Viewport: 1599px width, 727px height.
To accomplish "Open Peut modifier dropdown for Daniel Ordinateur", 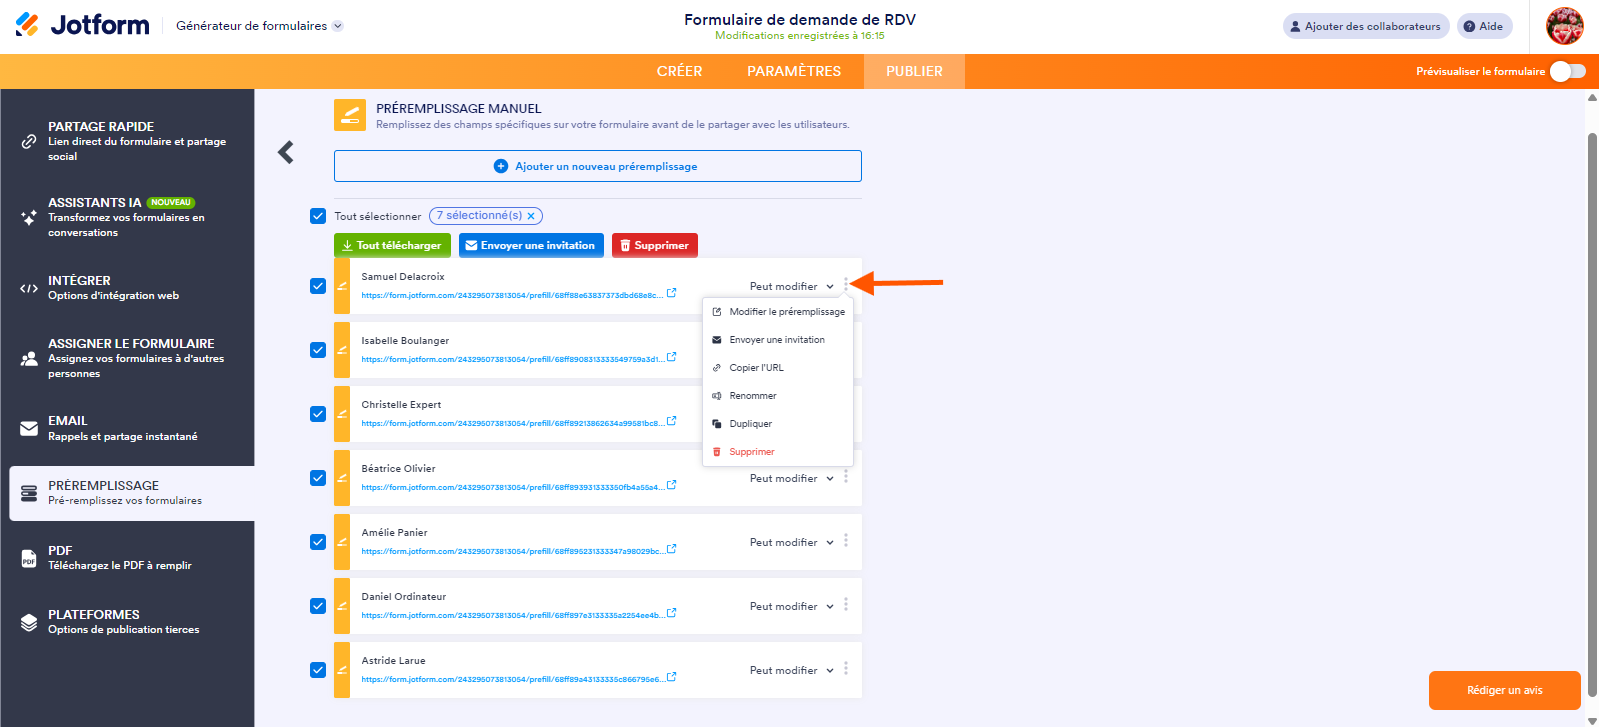I will click(x=792, y=606).
